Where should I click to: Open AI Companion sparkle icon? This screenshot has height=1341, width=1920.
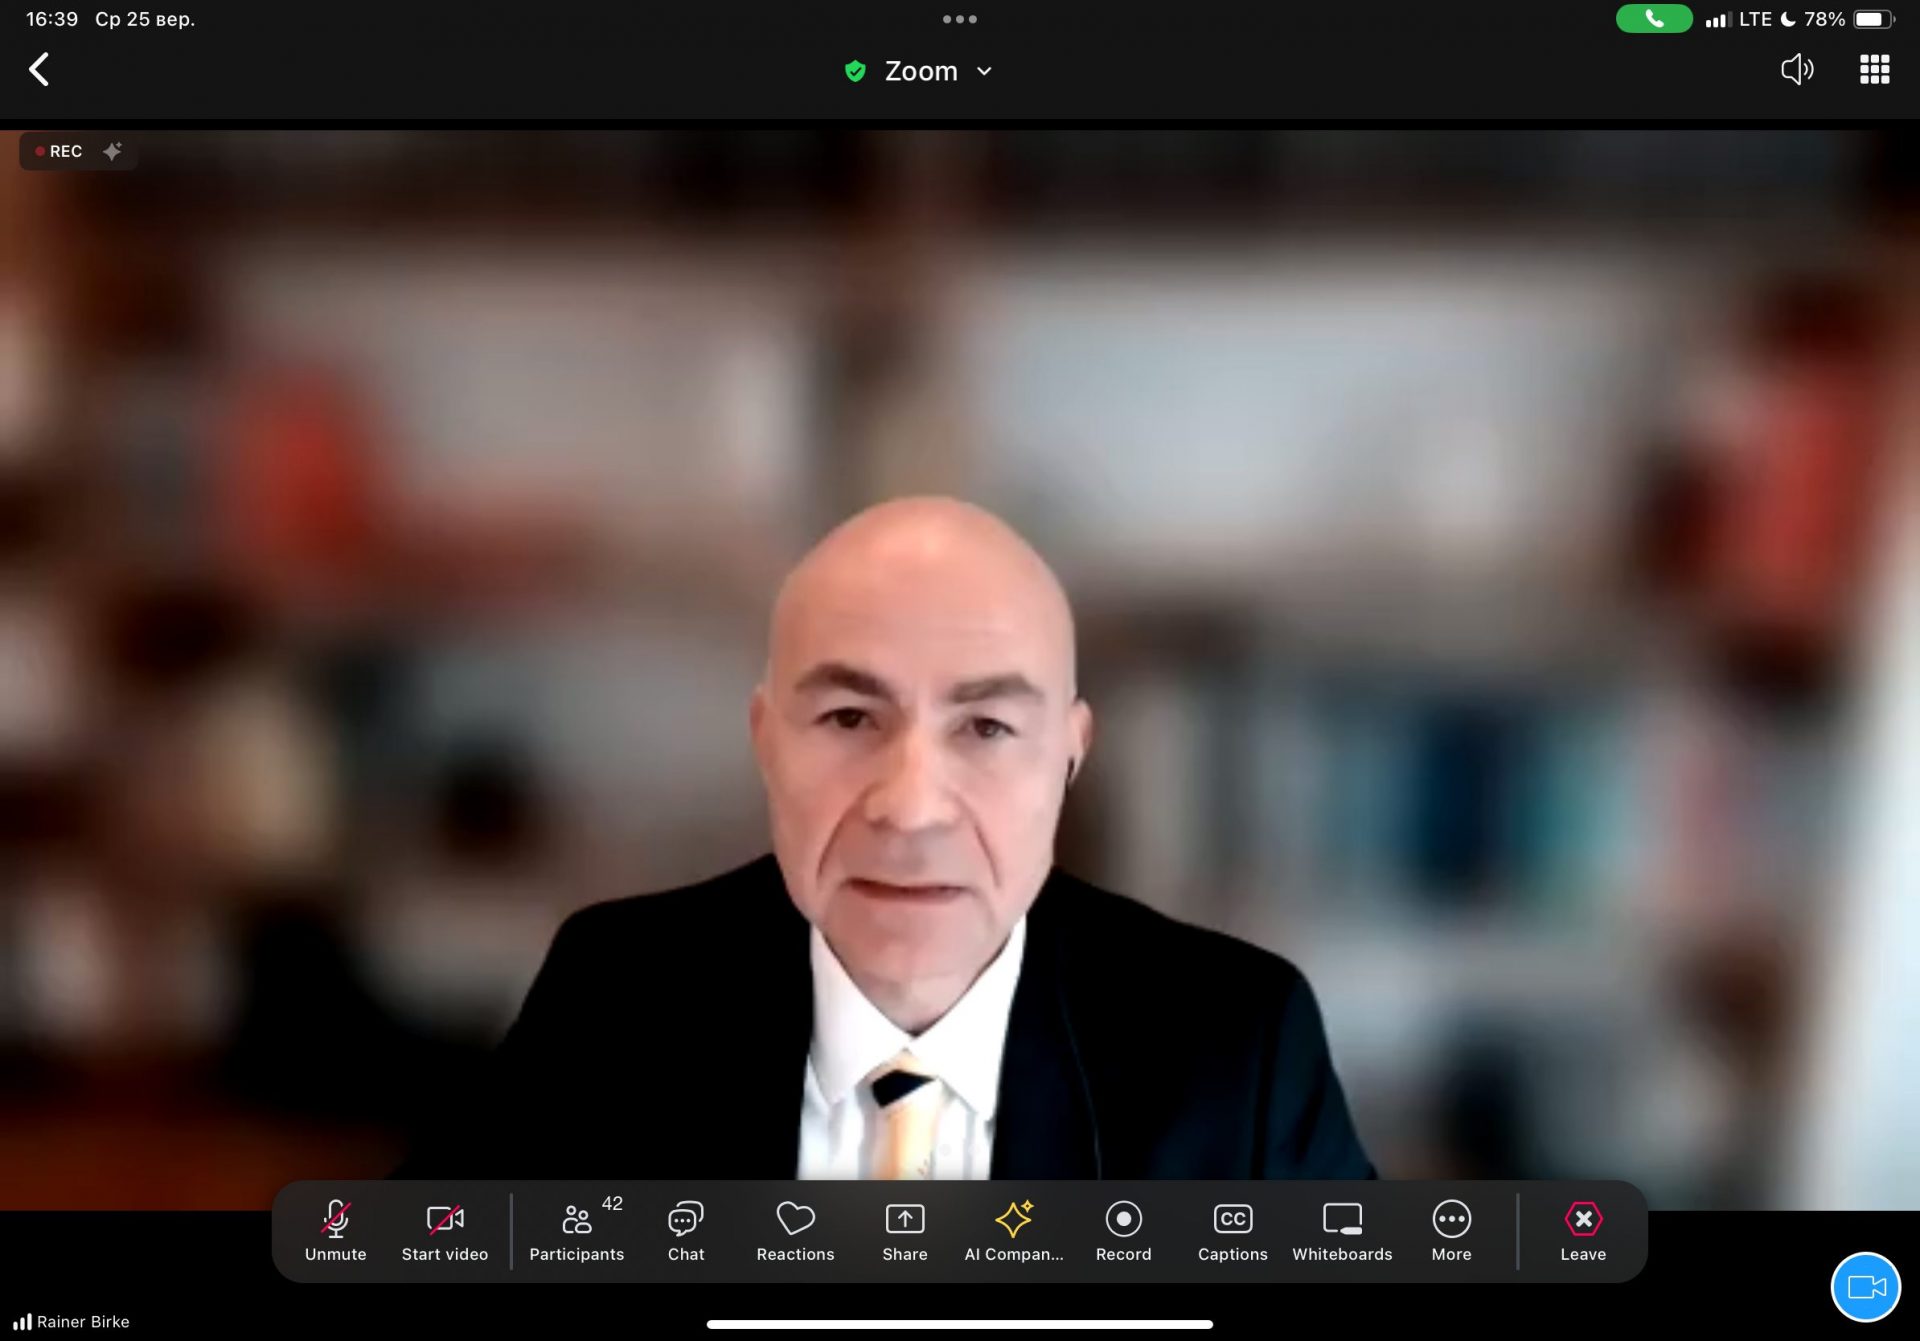coord(1014,1230)
